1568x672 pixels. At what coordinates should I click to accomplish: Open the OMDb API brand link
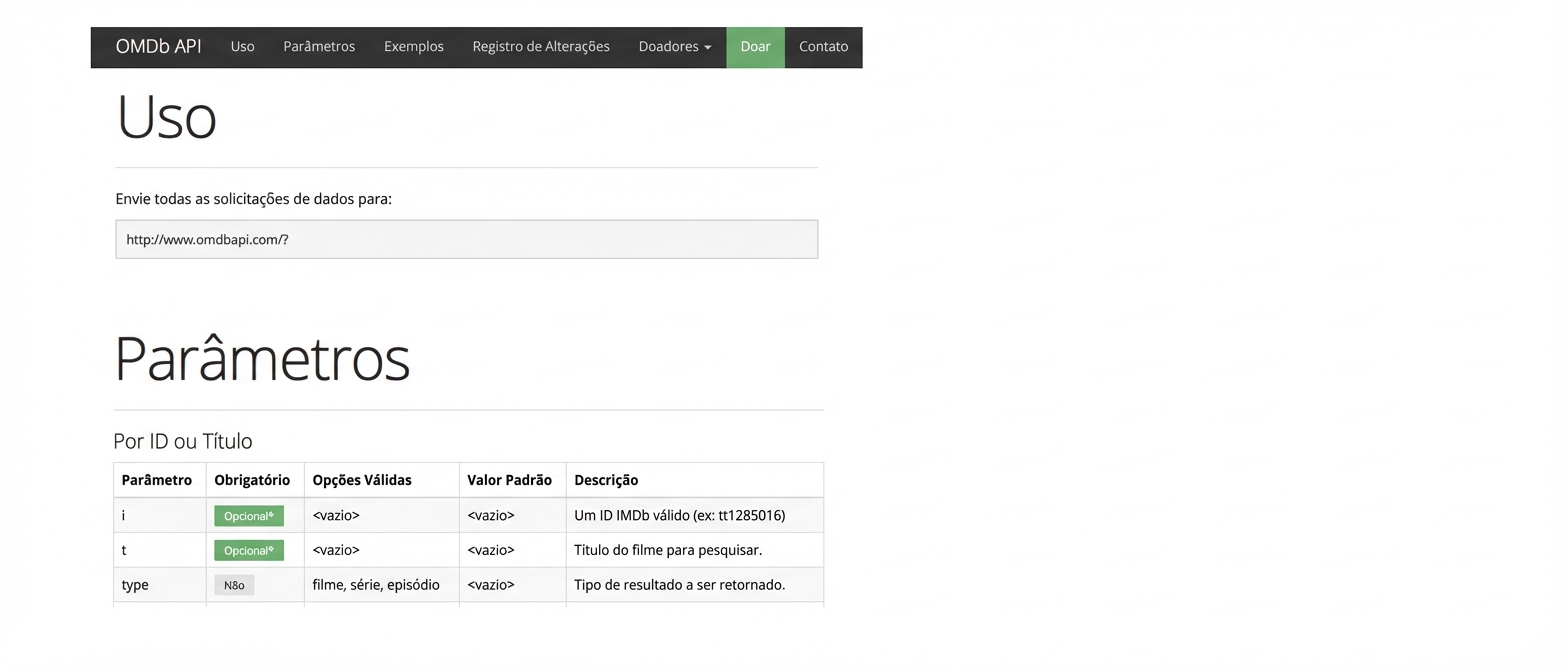pos(158,46)
